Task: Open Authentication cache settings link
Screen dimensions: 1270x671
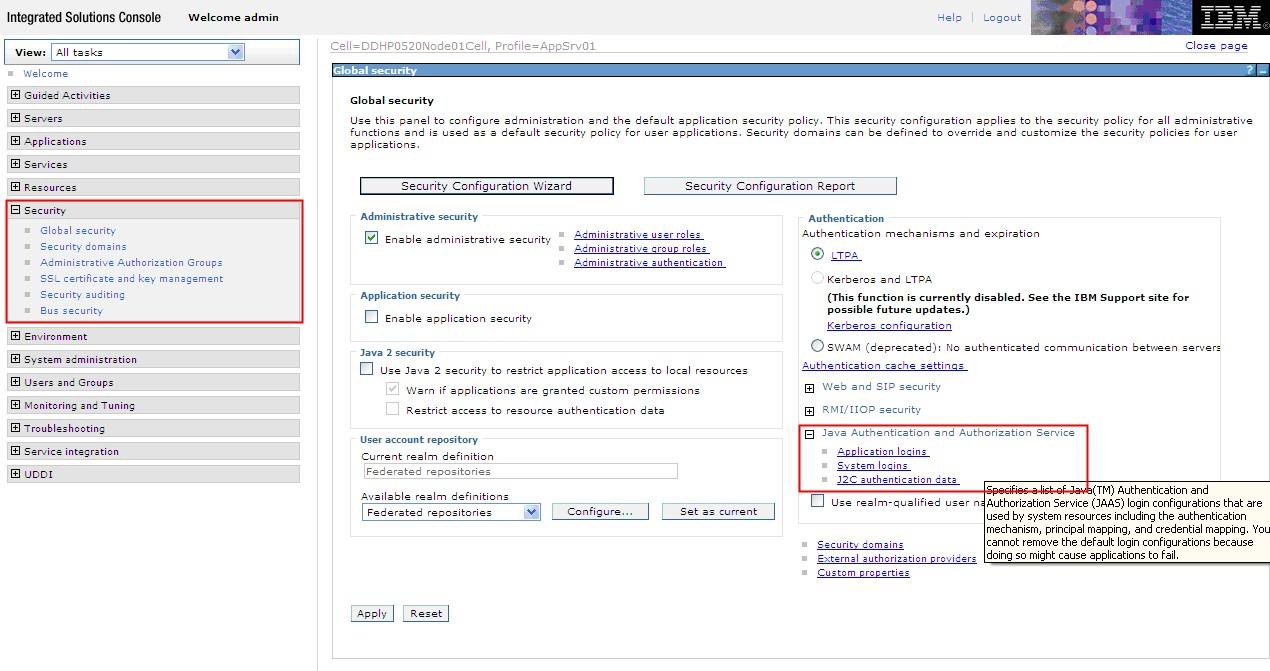Action: pos(884,365)
